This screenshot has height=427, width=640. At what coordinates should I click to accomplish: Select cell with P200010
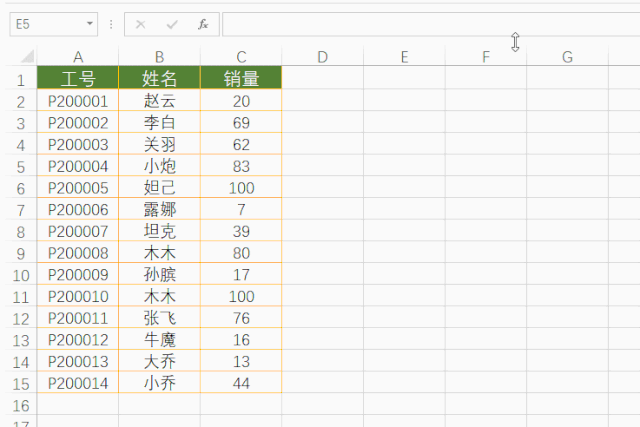point(78,296)
